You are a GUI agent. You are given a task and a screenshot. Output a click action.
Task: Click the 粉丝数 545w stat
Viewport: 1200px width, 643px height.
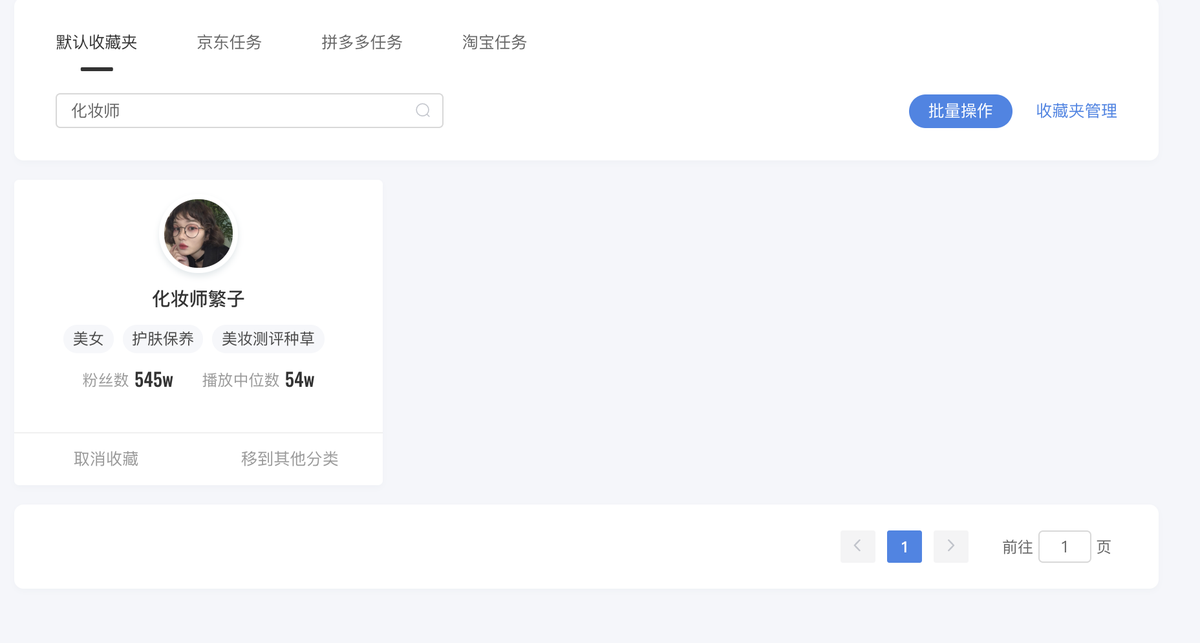point(128,380)
